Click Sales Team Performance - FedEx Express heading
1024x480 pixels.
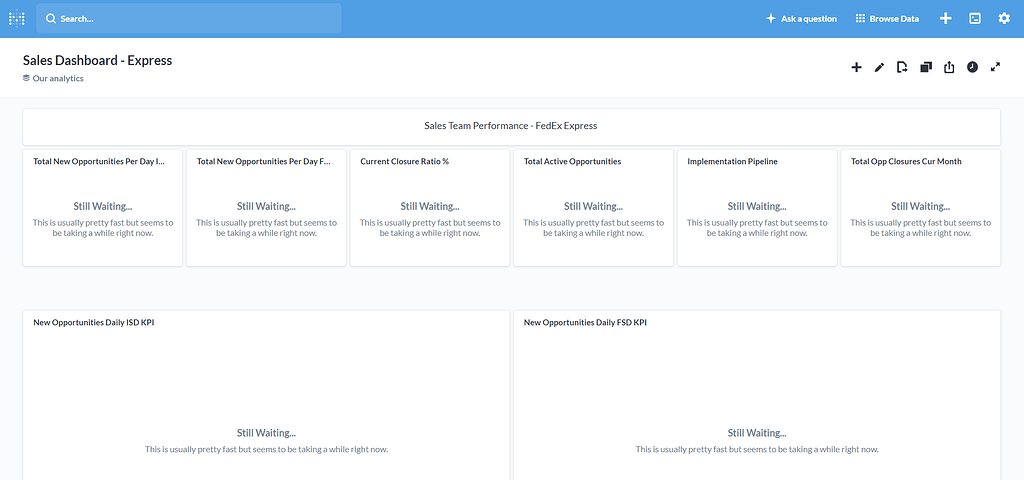[511, 125]
